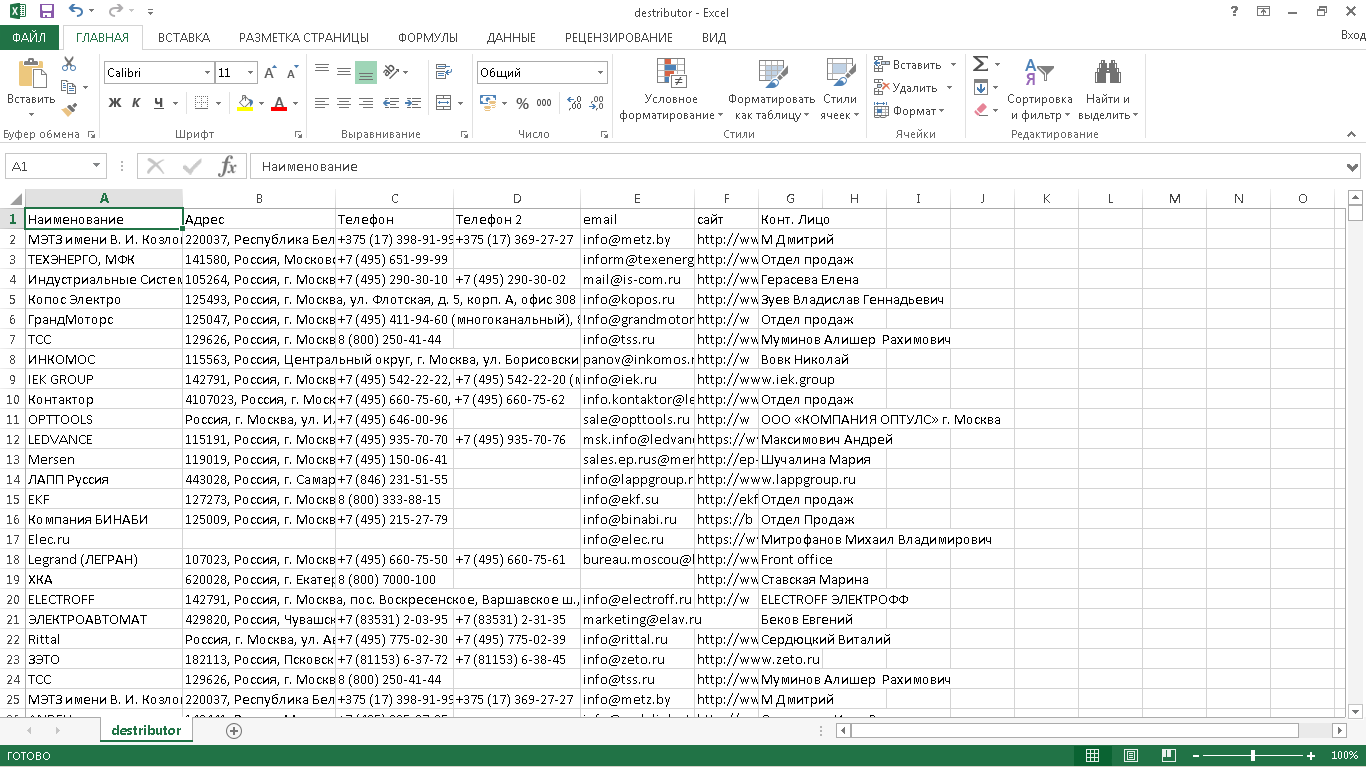Screen dimensions: 1366x768
Task: Align cell text to the top
Action: 322,71
